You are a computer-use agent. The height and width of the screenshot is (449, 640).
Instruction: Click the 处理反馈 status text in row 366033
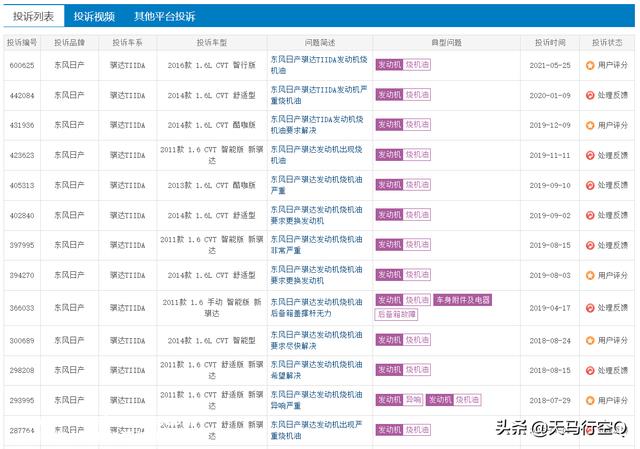coord(612,308)
